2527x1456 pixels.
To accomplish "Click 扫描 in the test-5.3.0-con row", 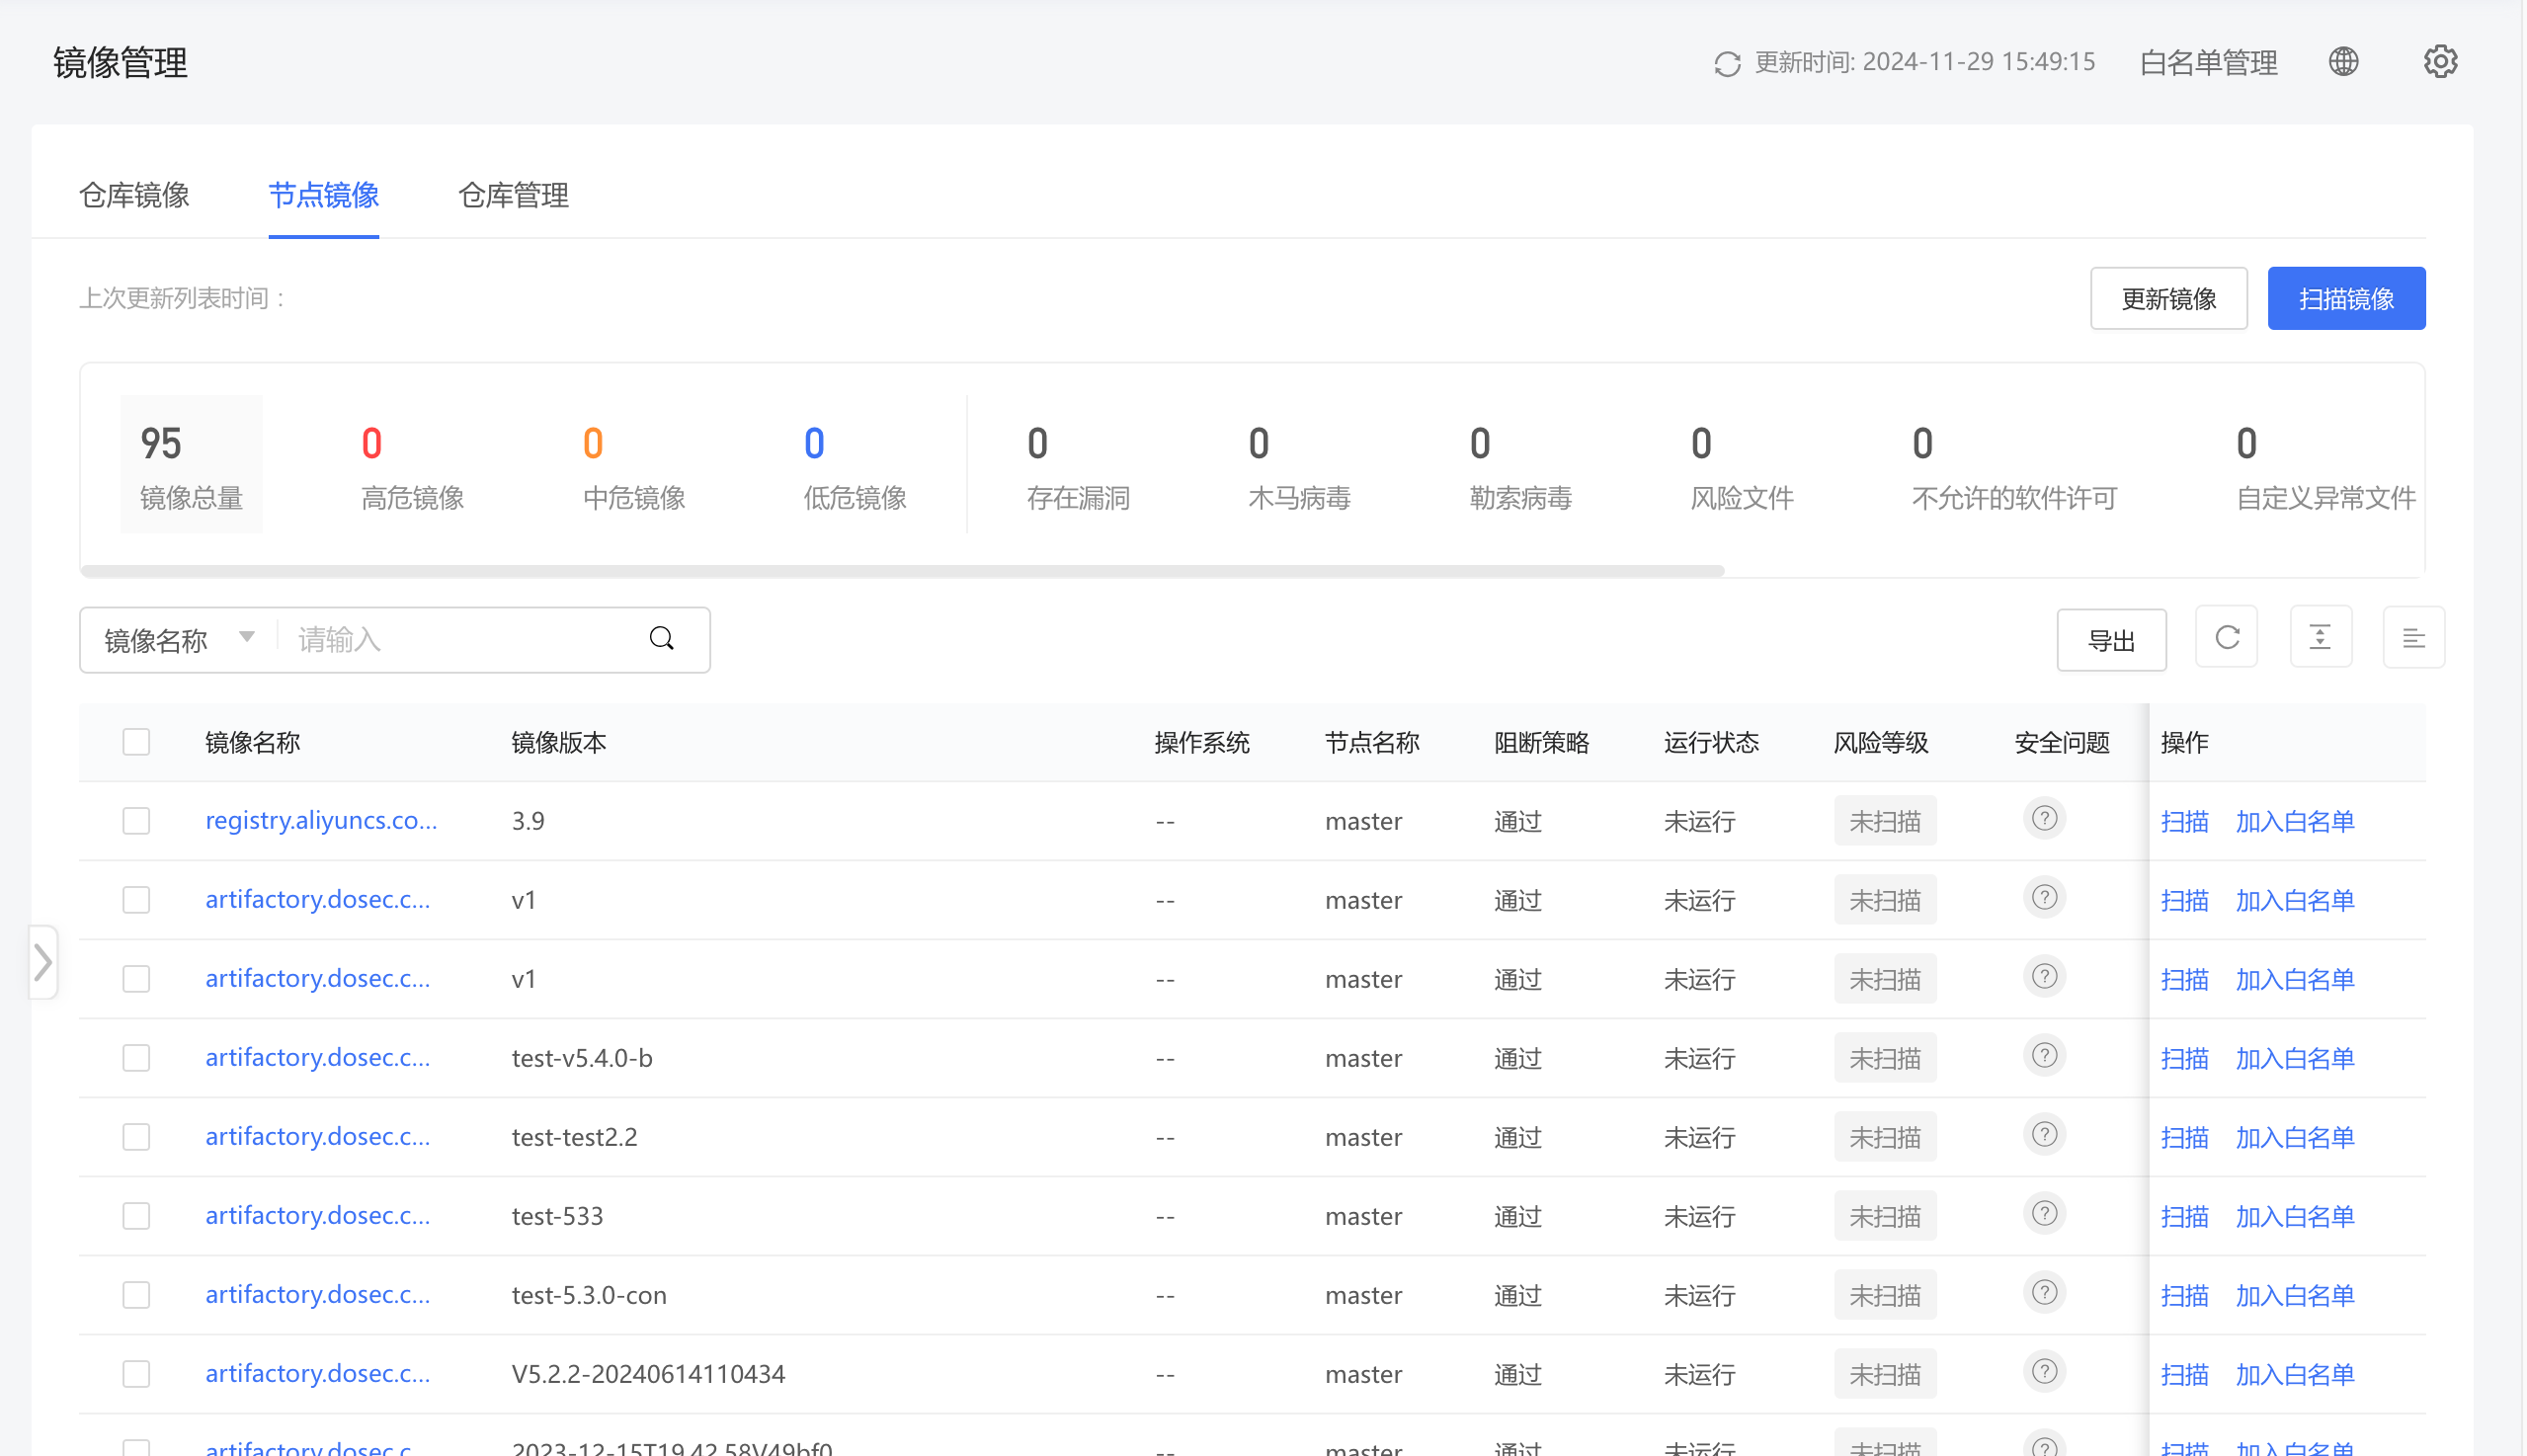I will 2184,1296.
